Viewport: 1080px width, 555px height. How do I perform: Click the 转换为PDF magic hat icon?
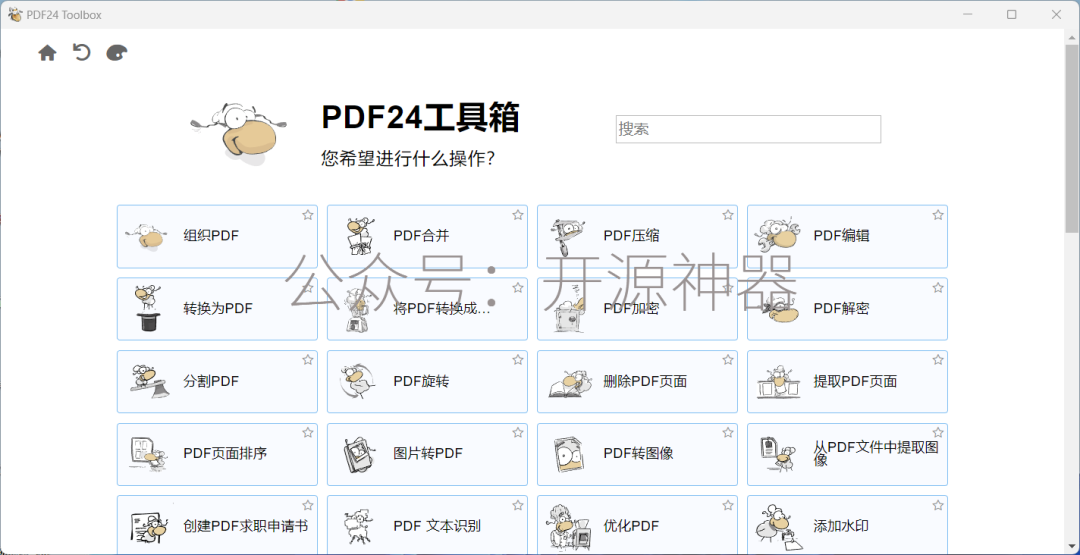coord(147,308)
